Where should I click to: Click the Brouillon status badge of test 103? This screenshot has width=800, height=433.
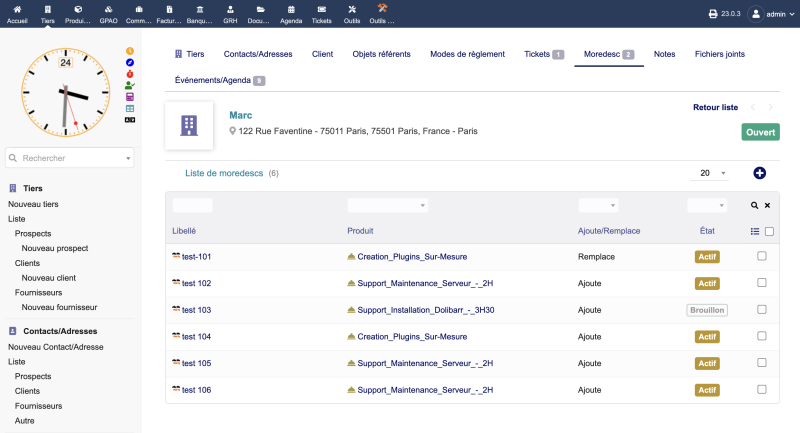click(x=707, y=310)
